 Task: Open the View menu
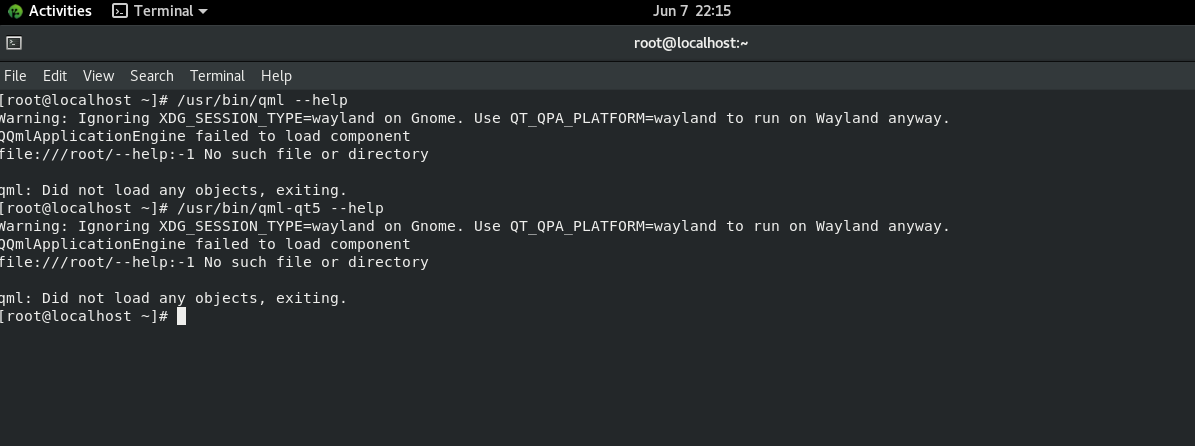tap(98, 76)
